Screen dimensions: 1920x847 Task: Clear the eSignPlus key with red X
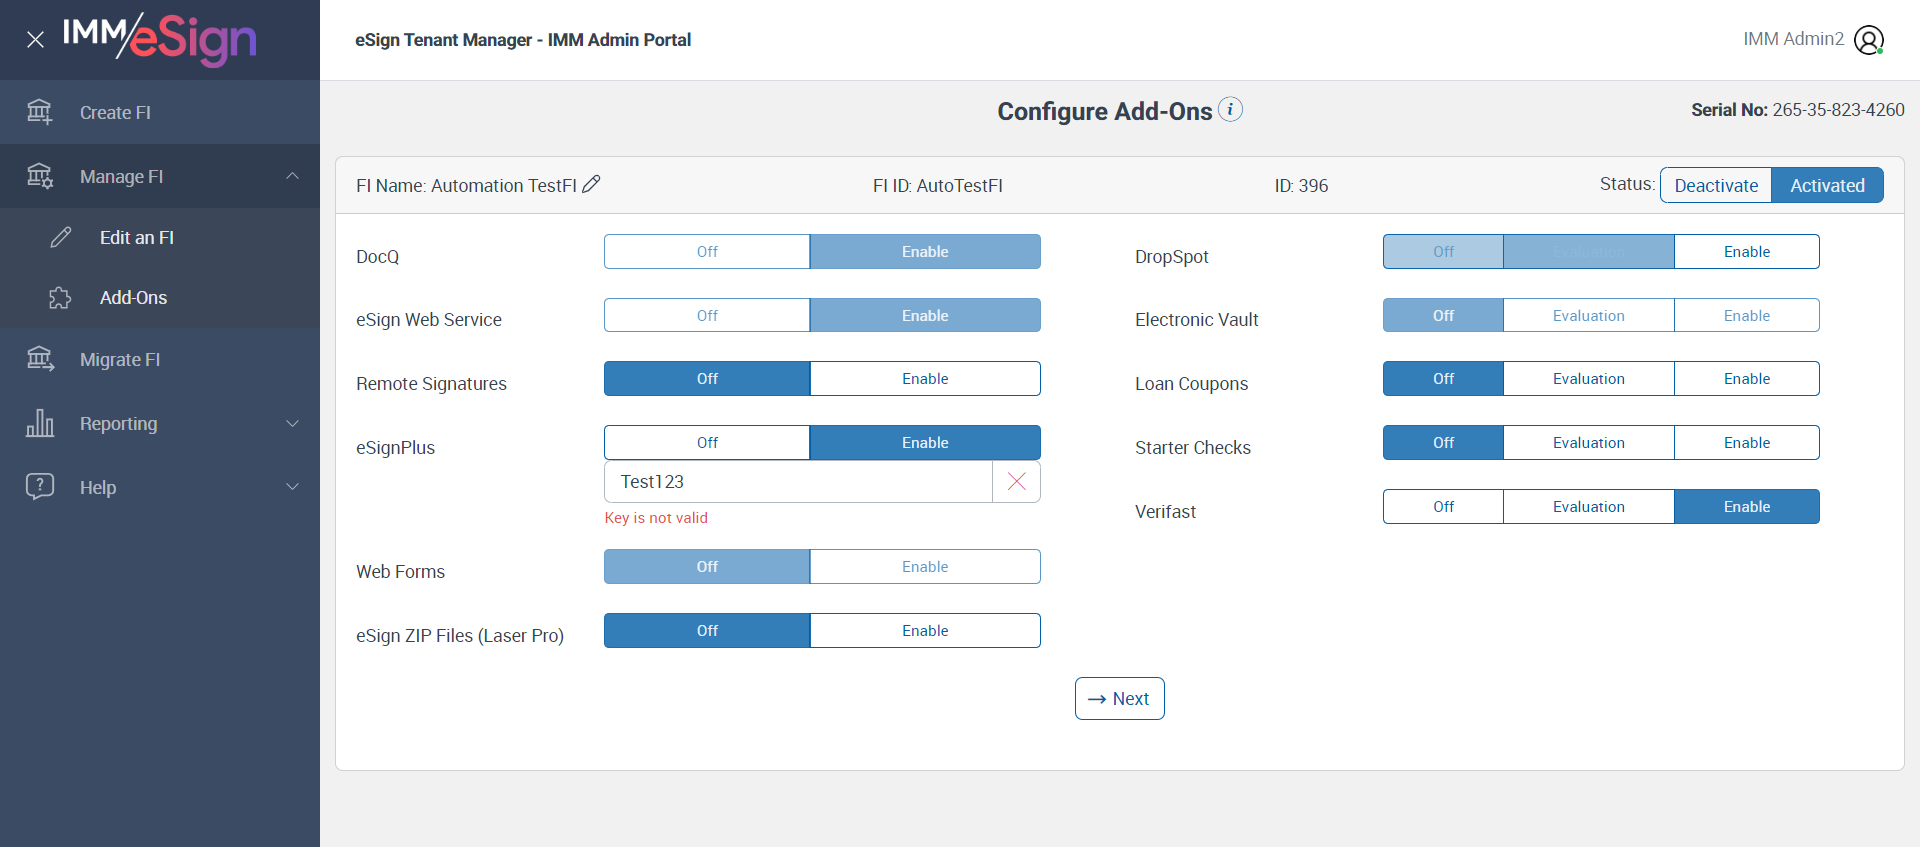click(x=1016, y=482)
